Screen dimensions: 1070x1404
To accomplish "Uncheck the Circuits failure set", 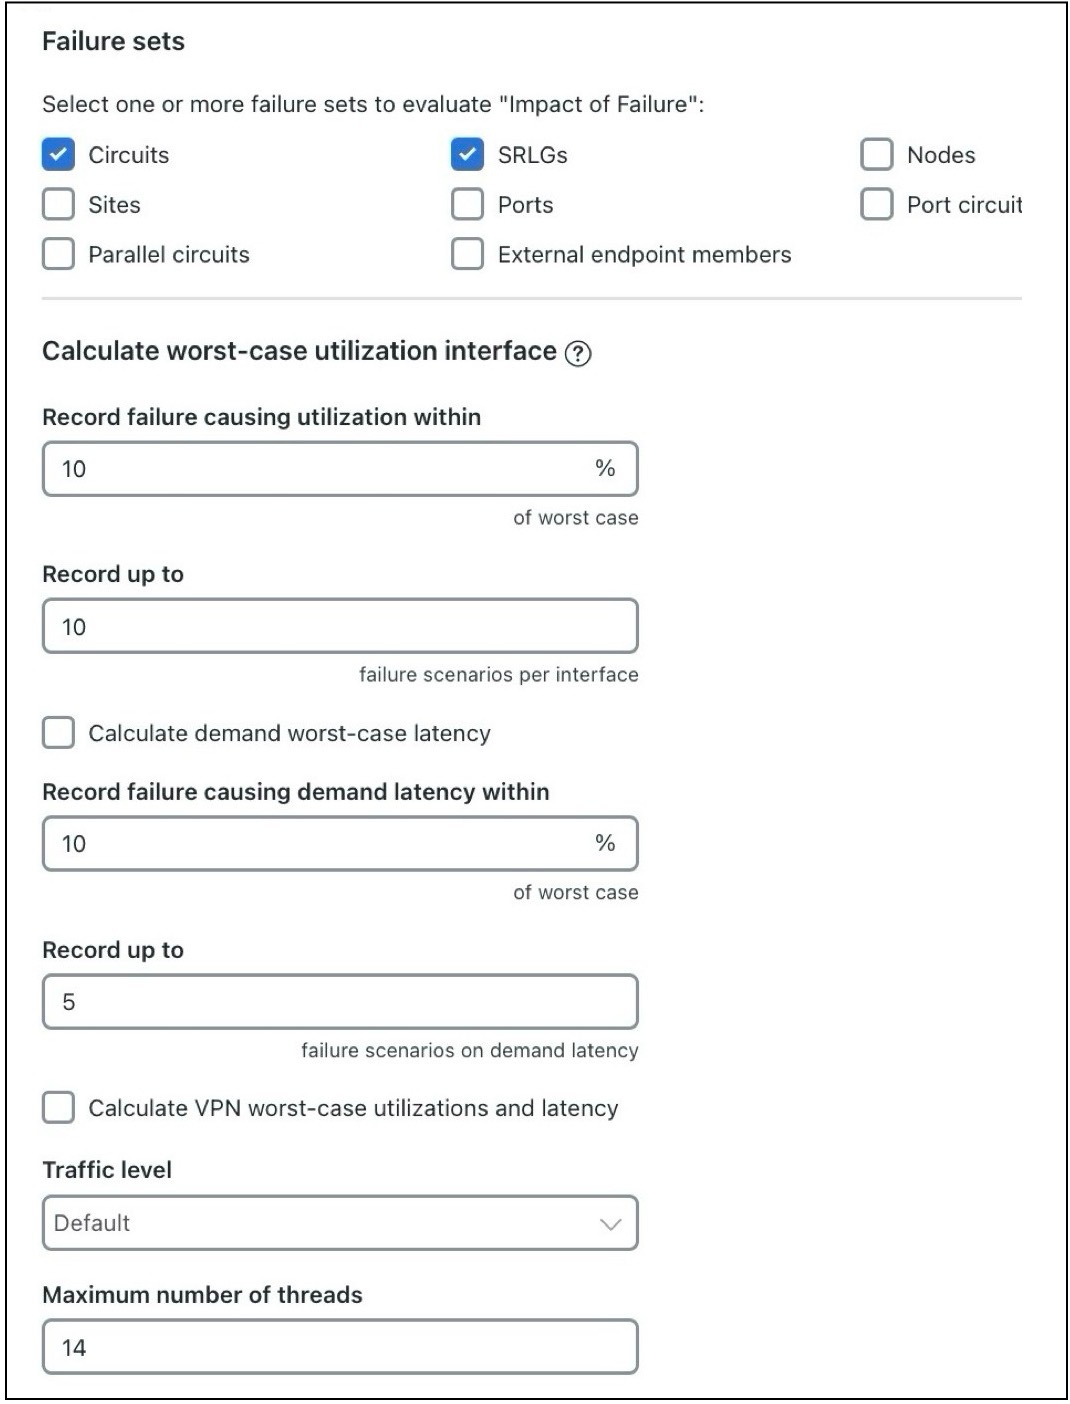I will (x=57, y=154).
